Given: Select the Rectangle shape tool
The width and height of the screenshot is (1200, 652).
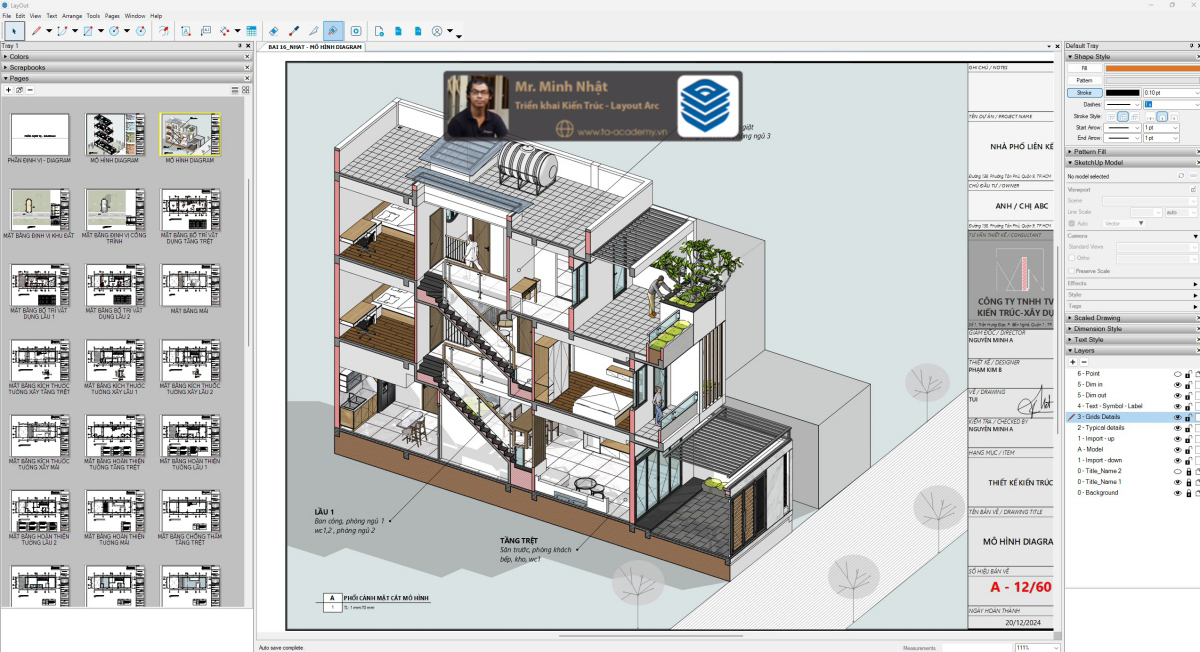Looking at the screenshot, I should click(88, 31).
